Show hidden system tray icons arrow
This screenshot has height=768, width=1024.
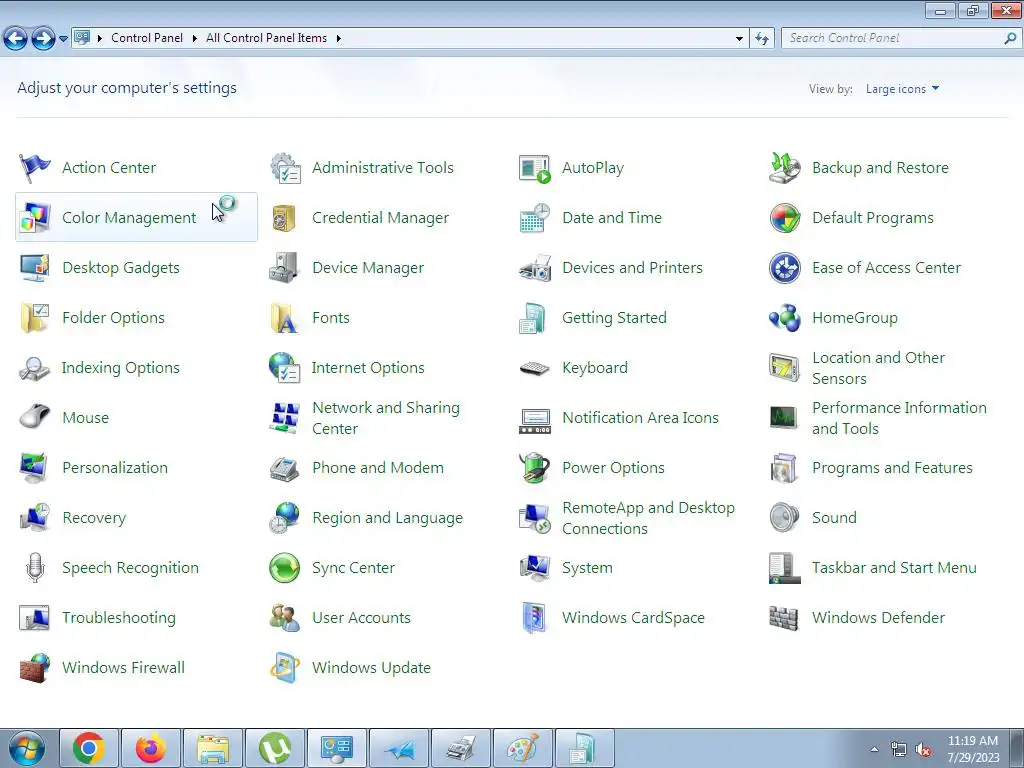pos(874,749)
